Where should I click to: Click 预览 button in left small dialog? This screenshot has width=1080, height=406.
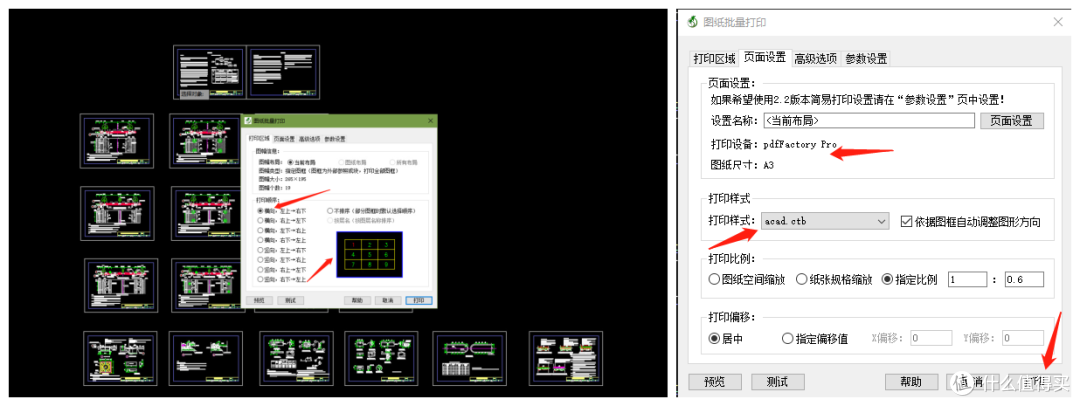click(259, 301)
